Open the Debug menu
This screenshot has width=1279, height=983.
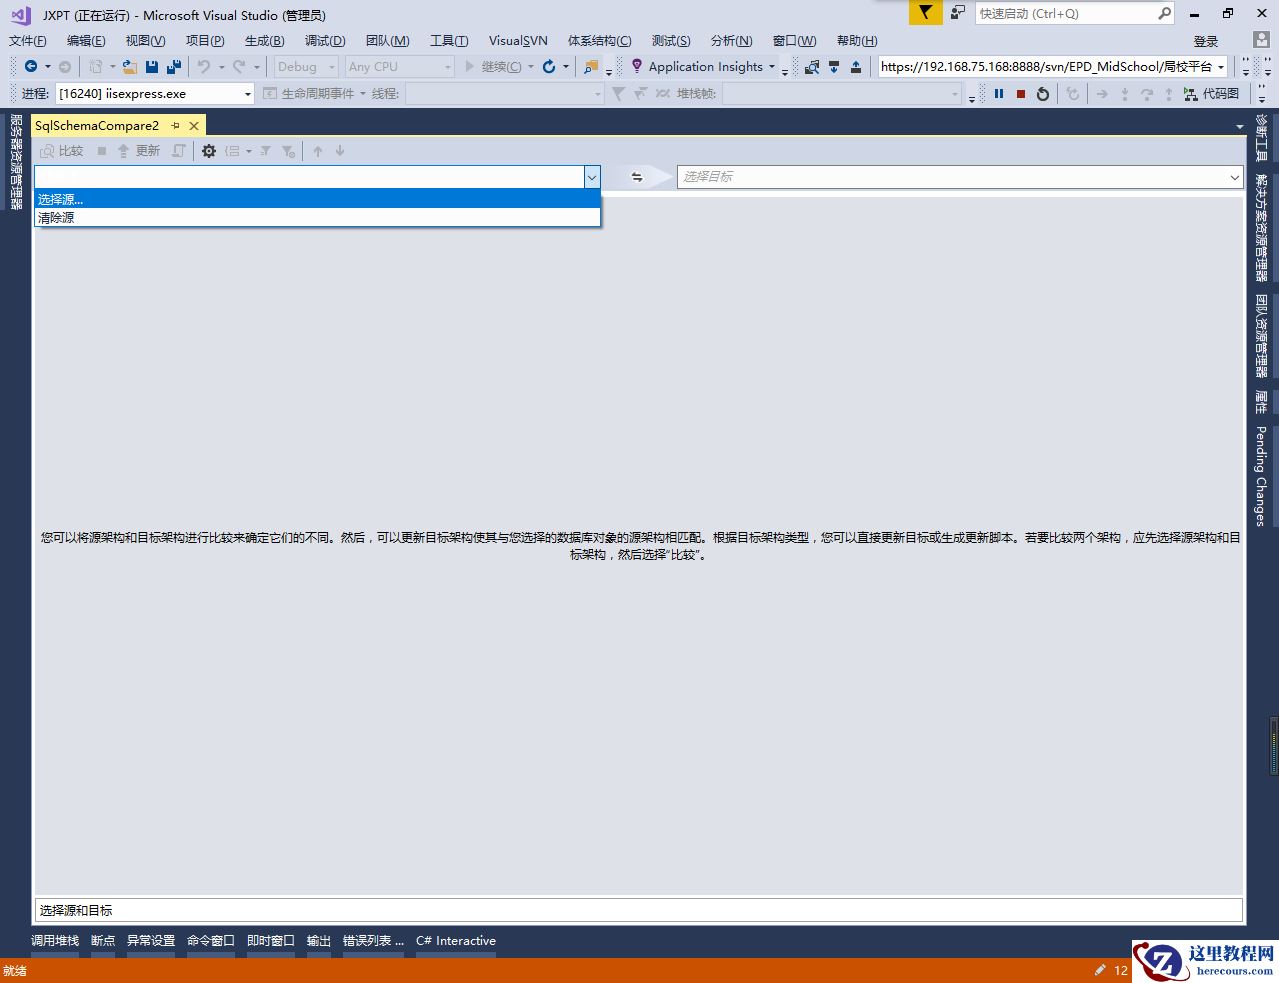pos(325,41)
